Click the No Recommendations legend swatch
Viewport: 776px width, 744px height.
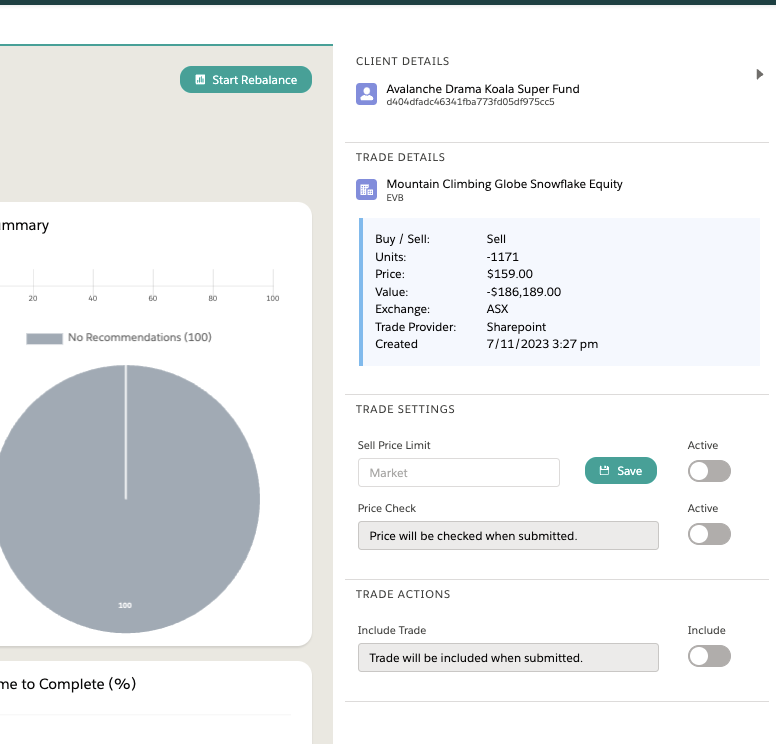44,338
